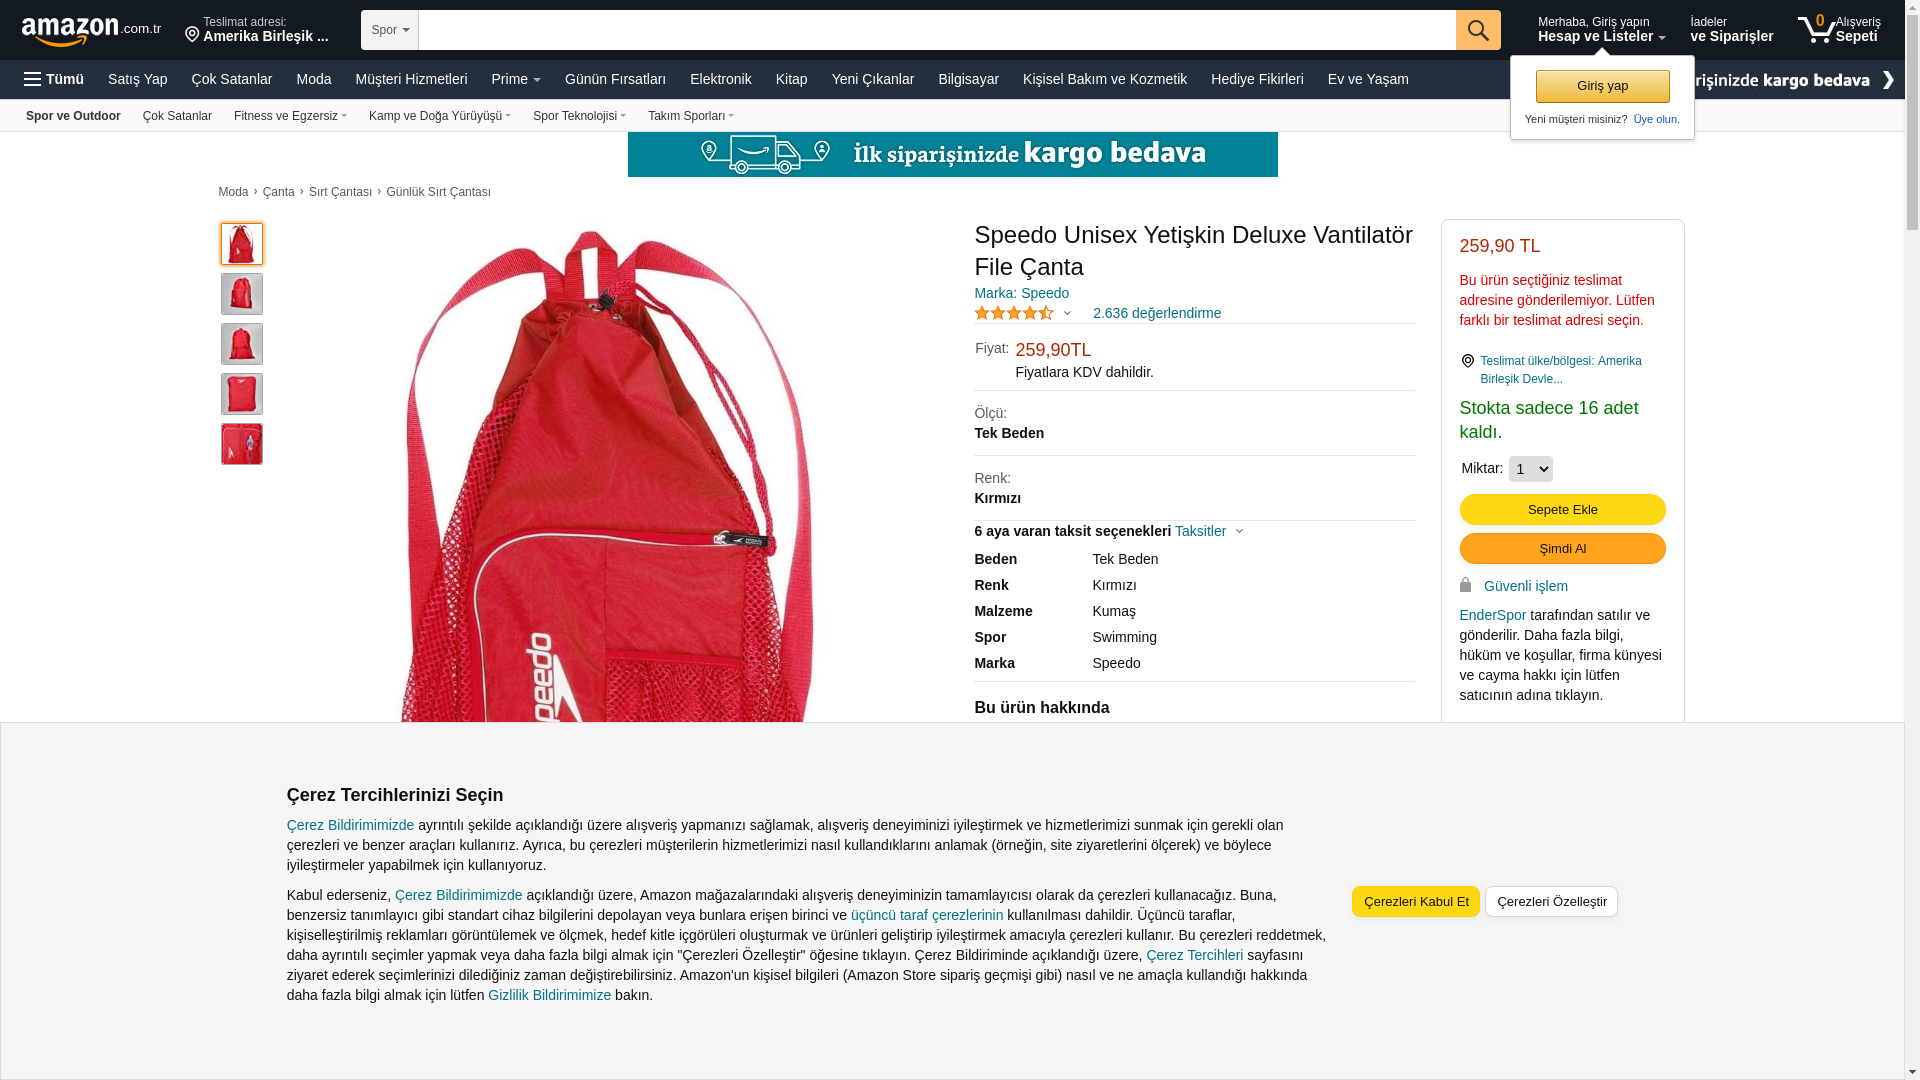Open the Miktar quantity selector

point(1531,469)
